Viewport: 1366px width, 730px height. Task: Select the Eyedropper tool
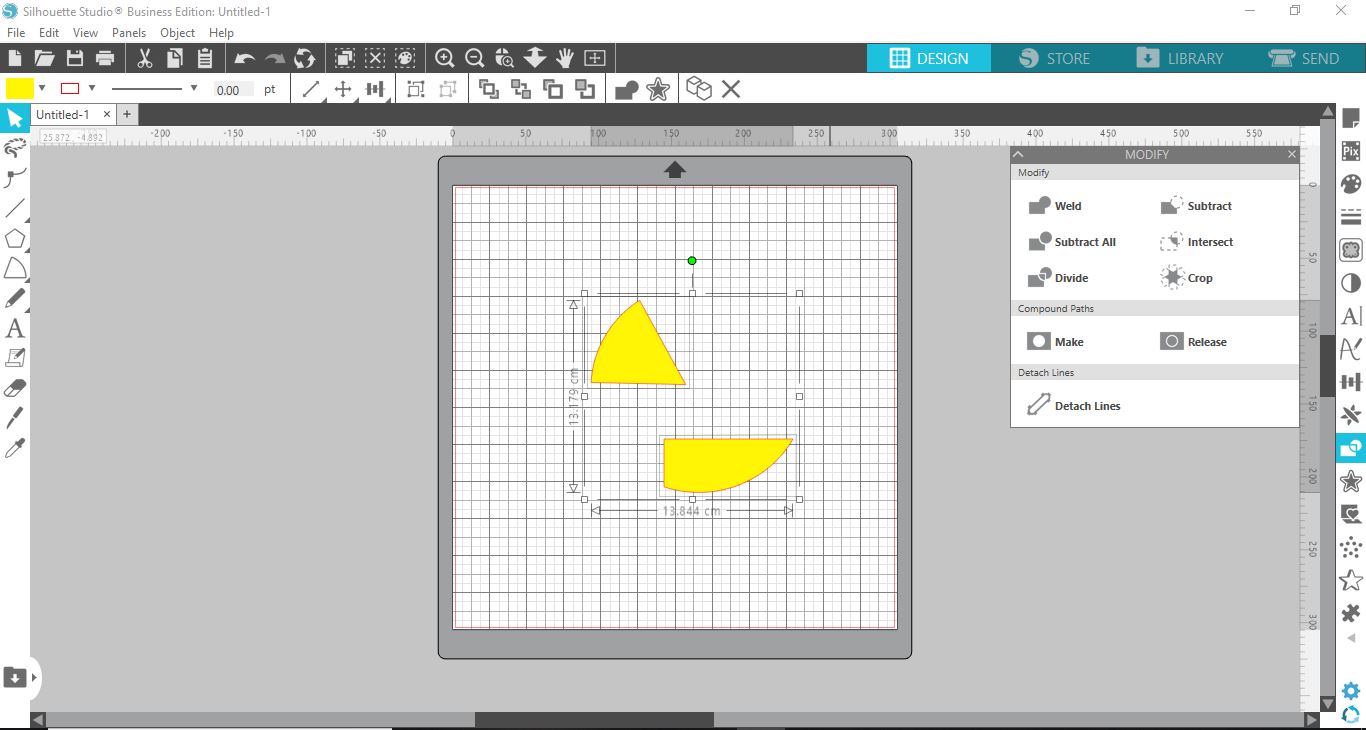[x=15, y=447]
